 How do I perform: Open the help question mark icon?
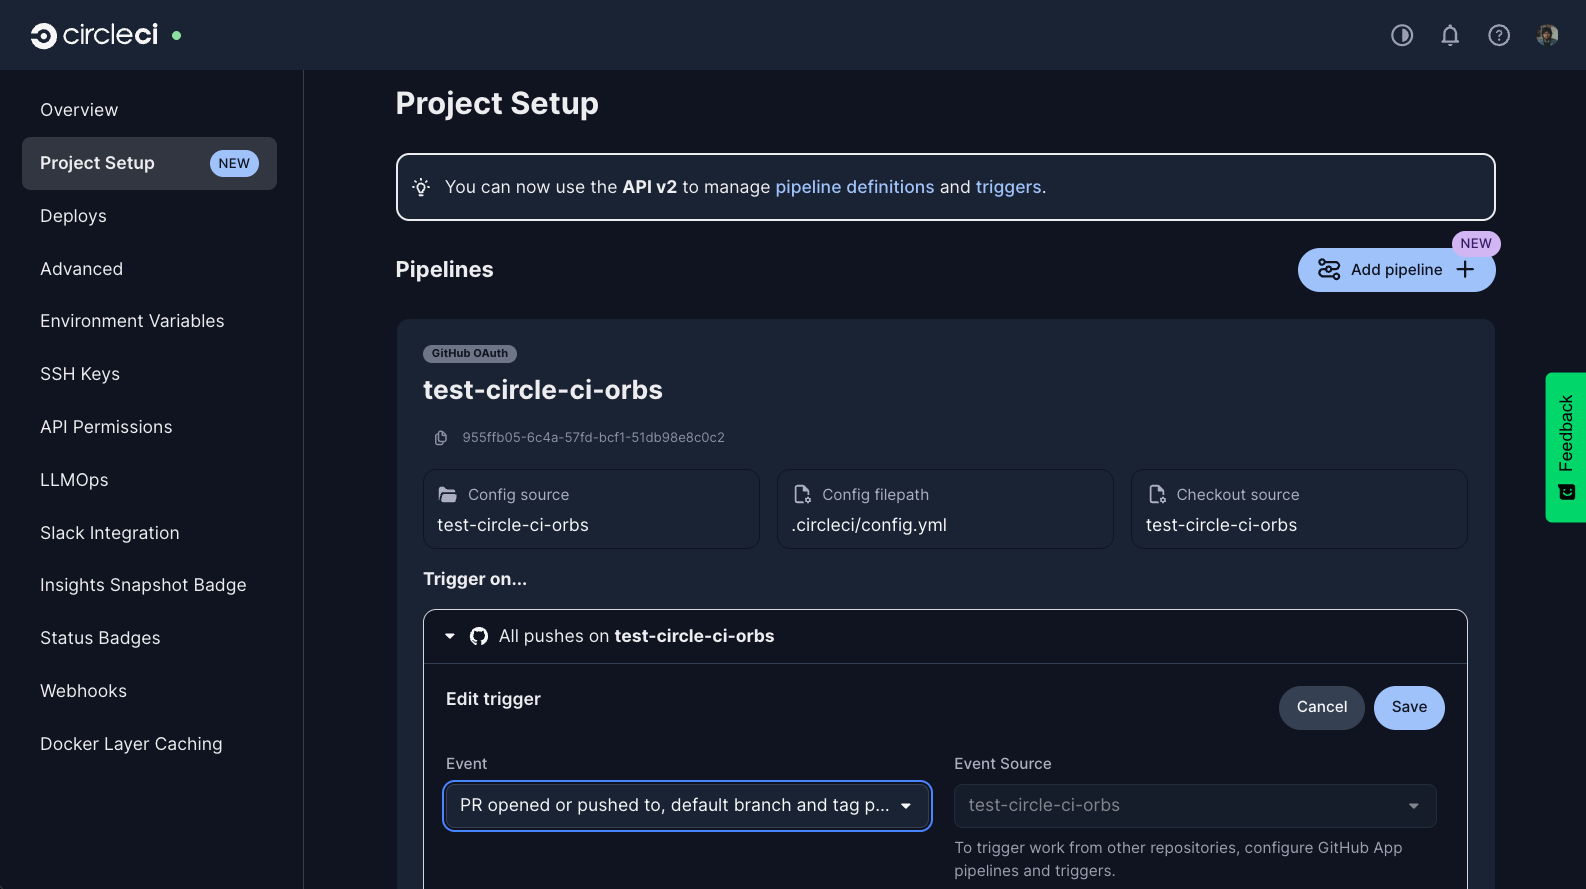tap(1499, 36)
